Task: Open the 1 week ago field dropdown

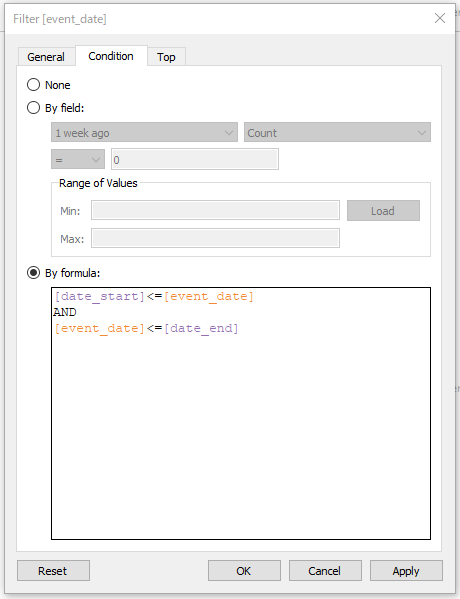Action: [x=144, y=133]
